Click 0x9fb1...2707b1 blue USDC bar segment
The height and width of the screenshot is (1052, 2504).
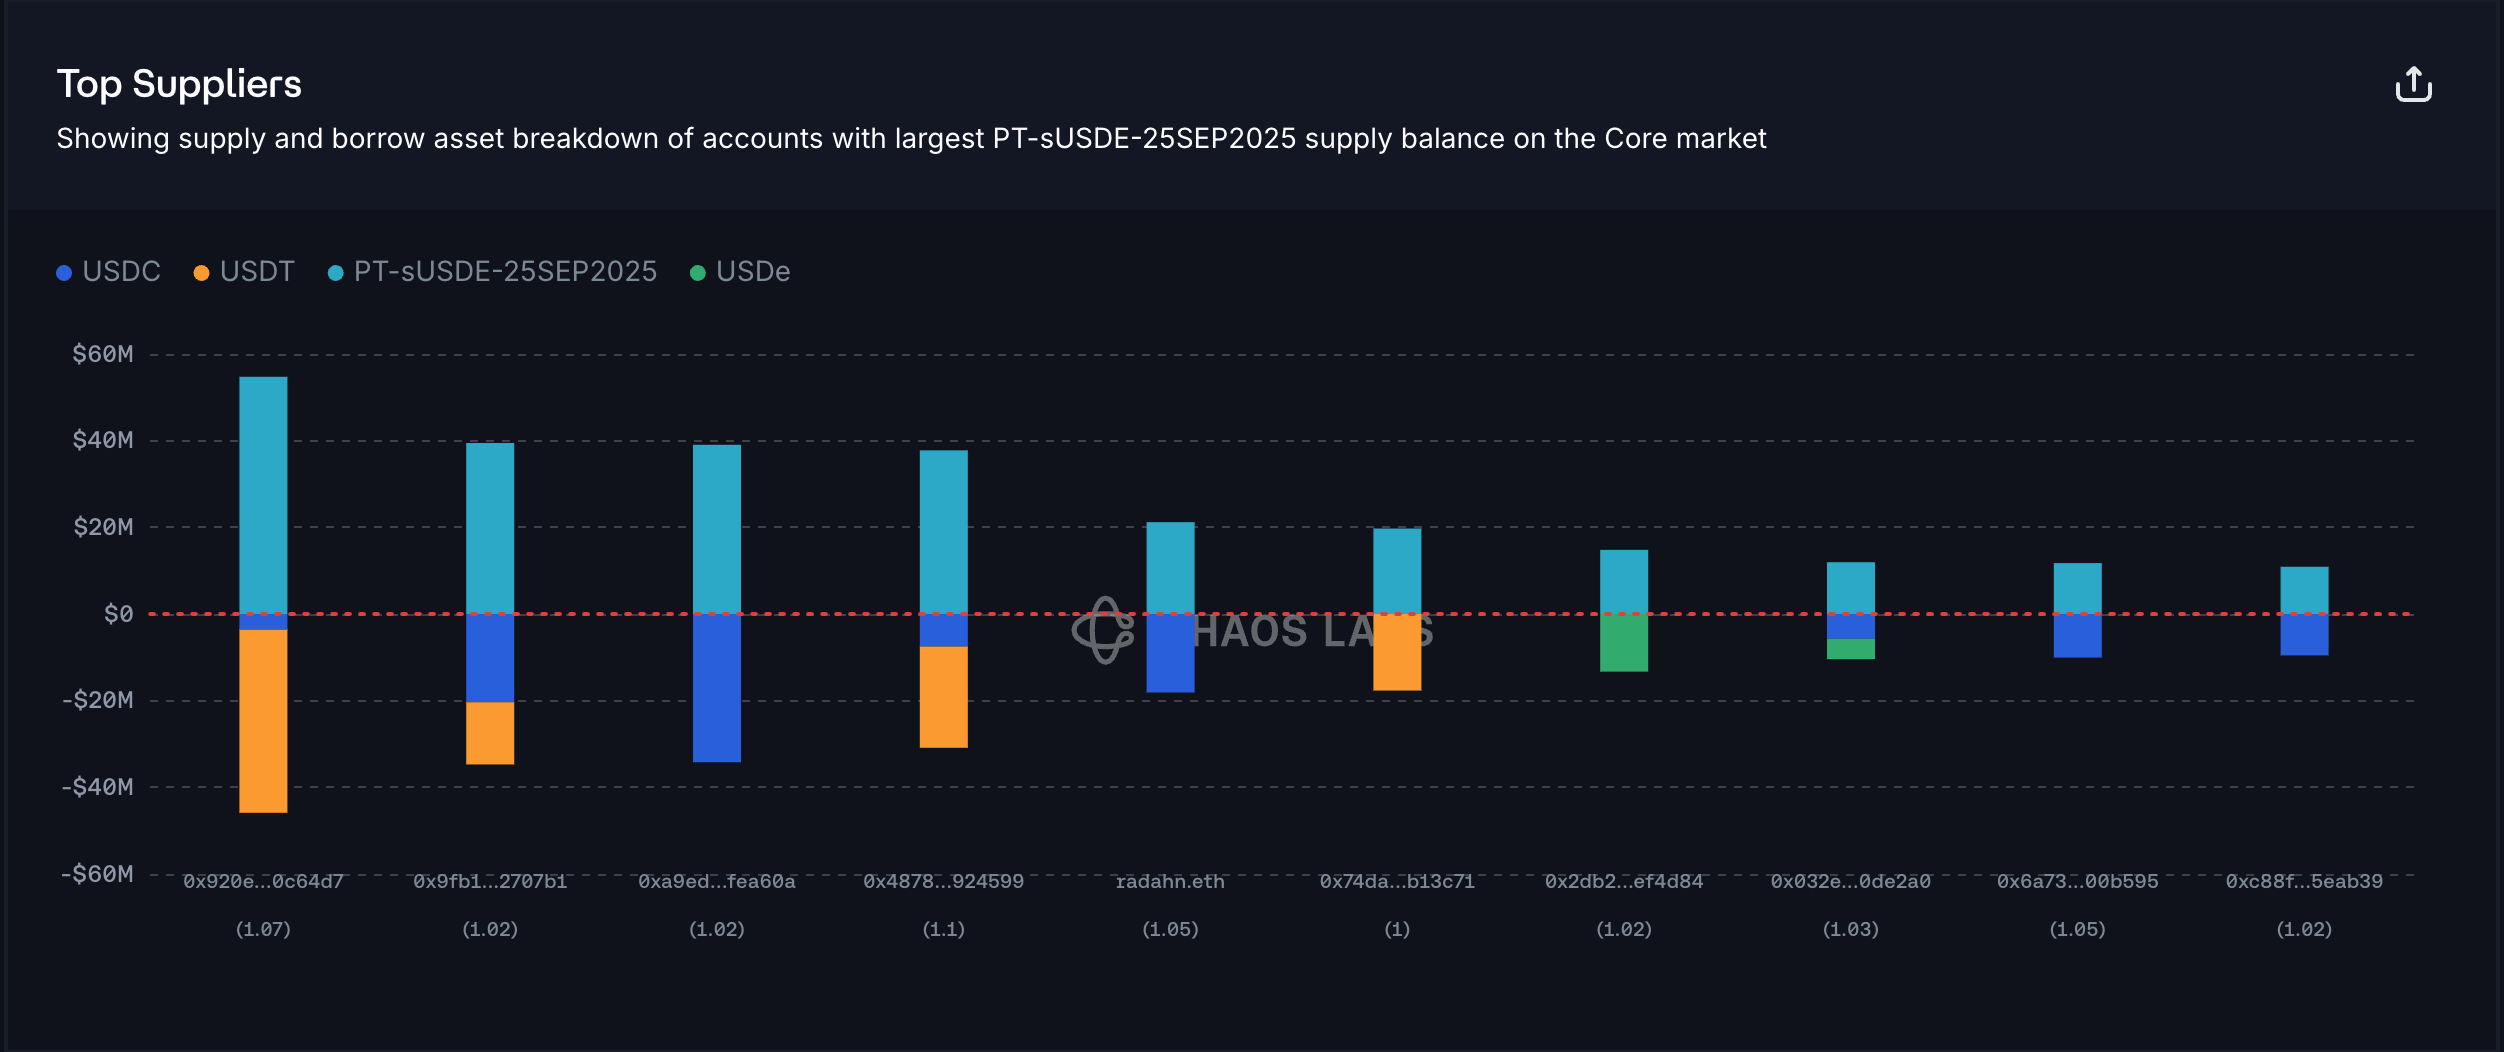490,658
